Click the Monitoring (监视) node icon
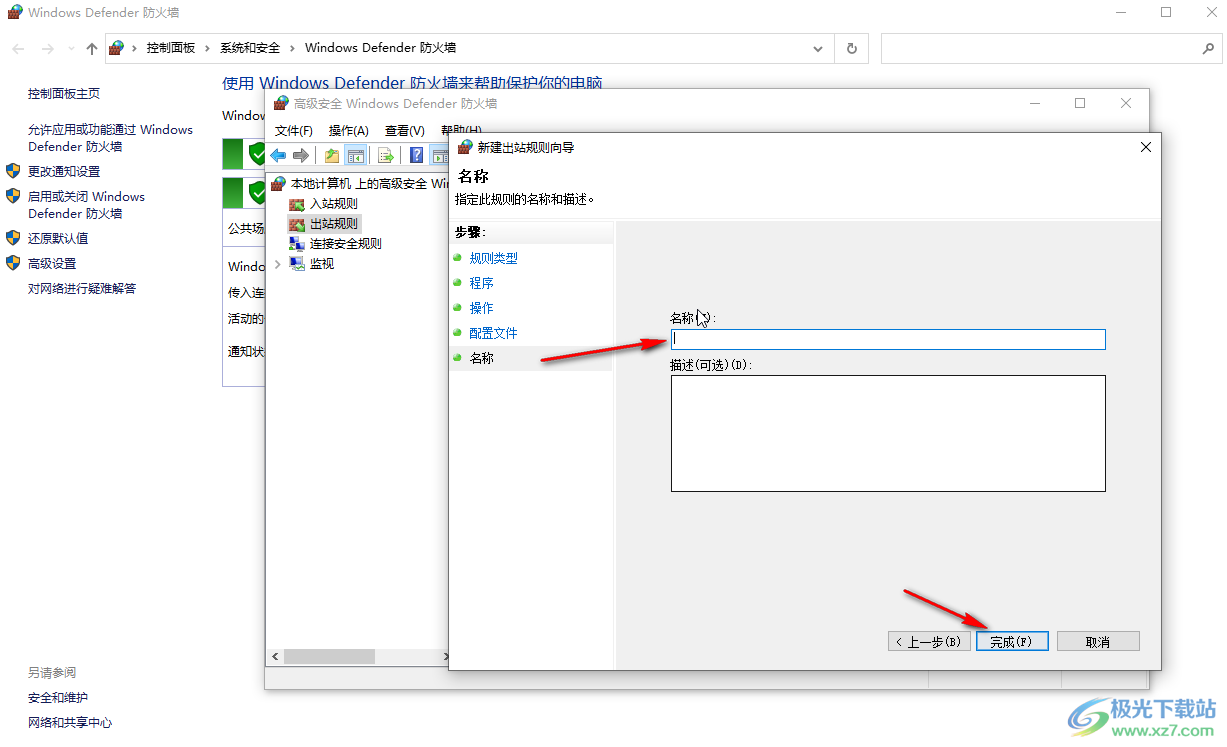Screen dimensions: 1227x747 coord(296,264)
